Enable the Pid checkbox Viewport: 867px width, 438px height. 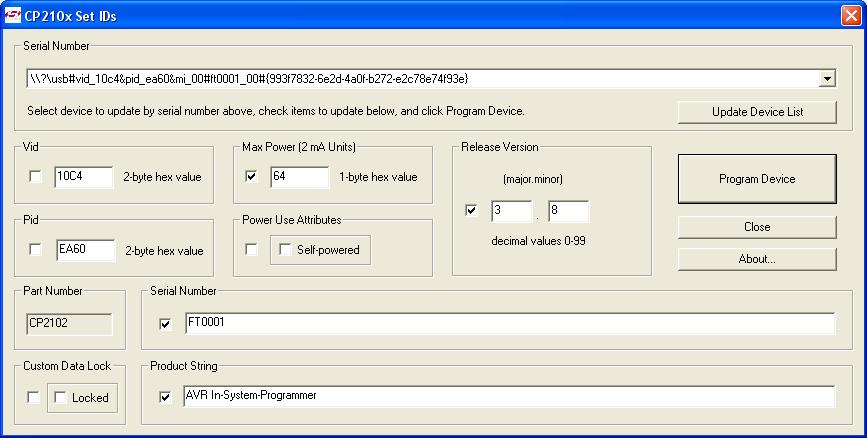[36, 249]
